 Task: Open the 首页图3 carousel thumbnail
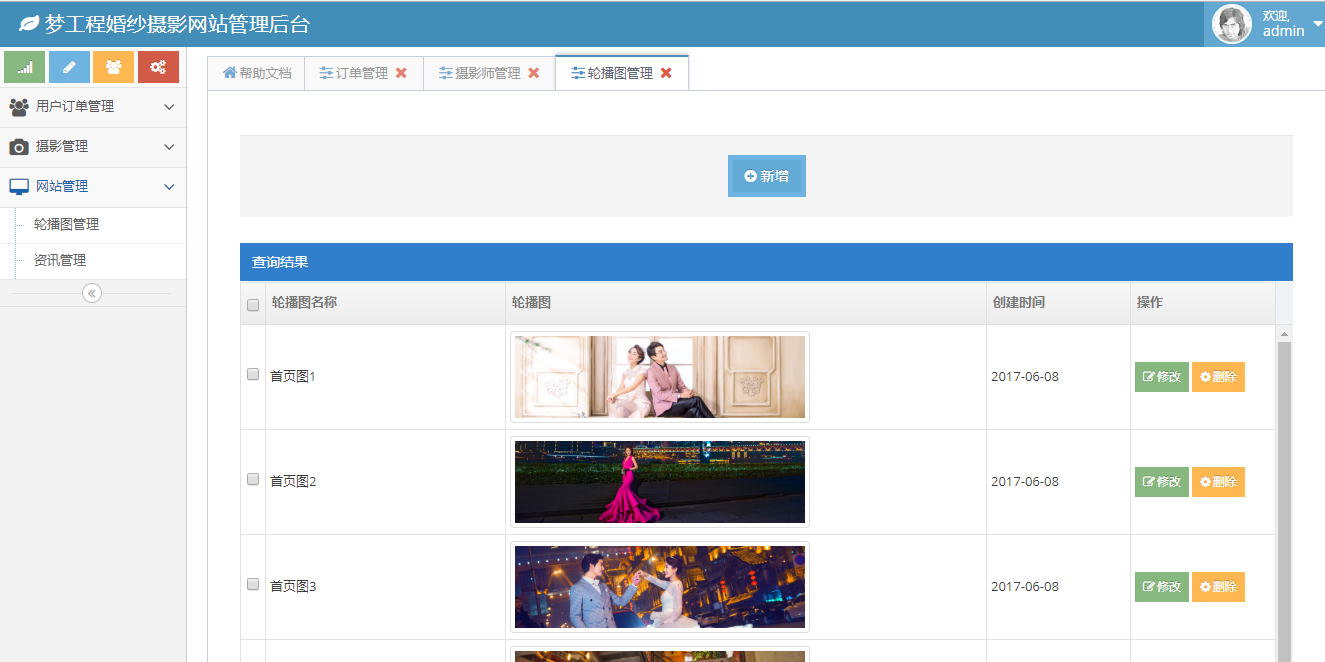pyautogui.click(x=660, y=587)
